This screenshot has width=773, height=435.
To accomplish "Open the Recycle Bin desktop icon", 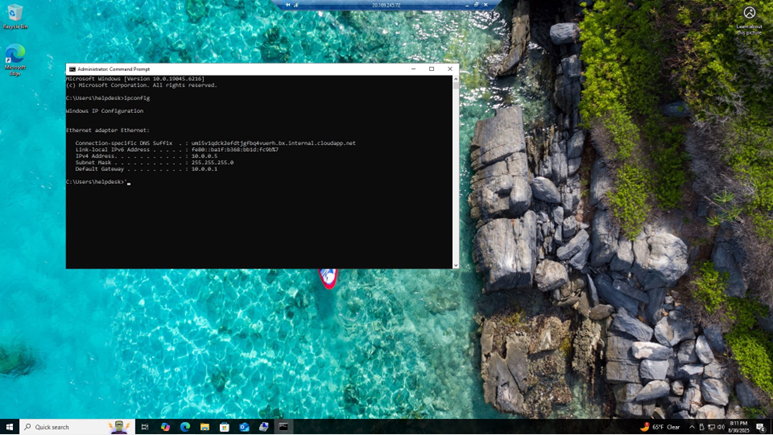I will point(15,15).
